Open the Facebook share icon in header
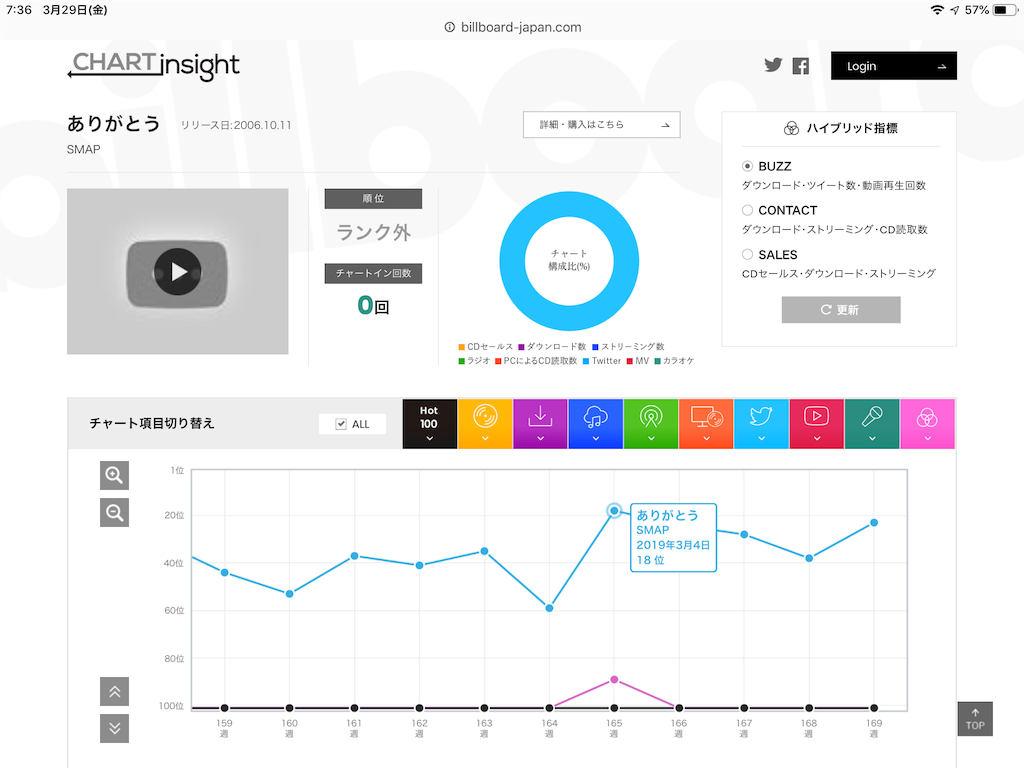1024x768 pixels. coord(801,66)
